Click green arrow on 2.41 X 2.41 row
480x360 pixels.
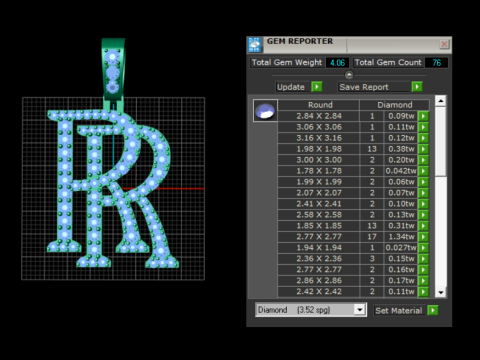423,204
